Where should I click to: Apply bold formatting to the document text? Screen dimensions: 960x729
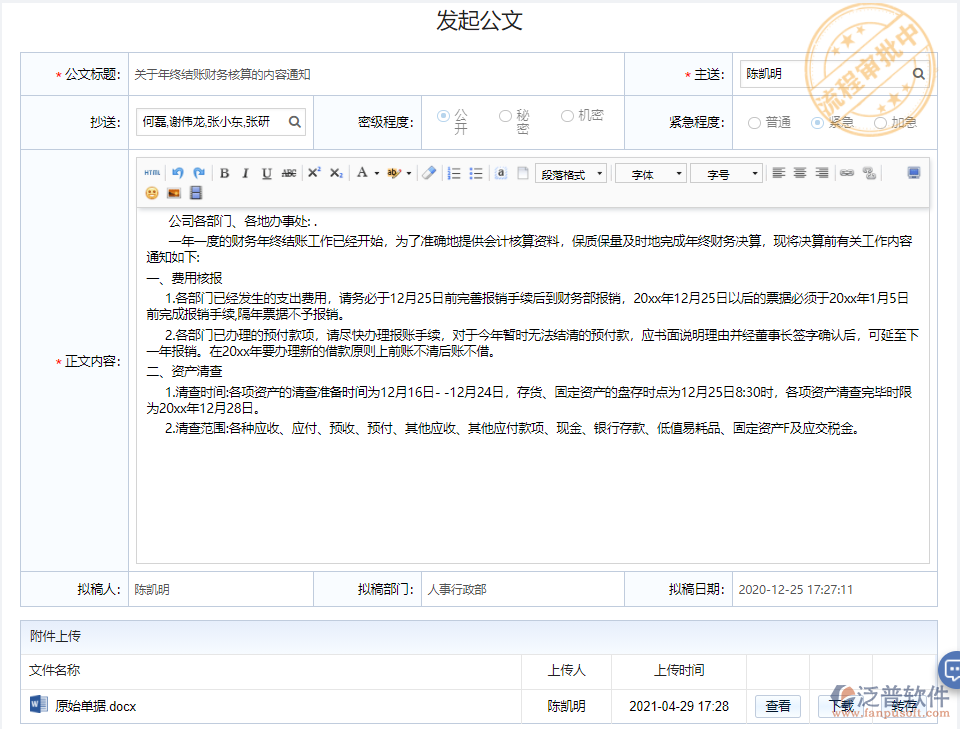click(x=225, y=173)
